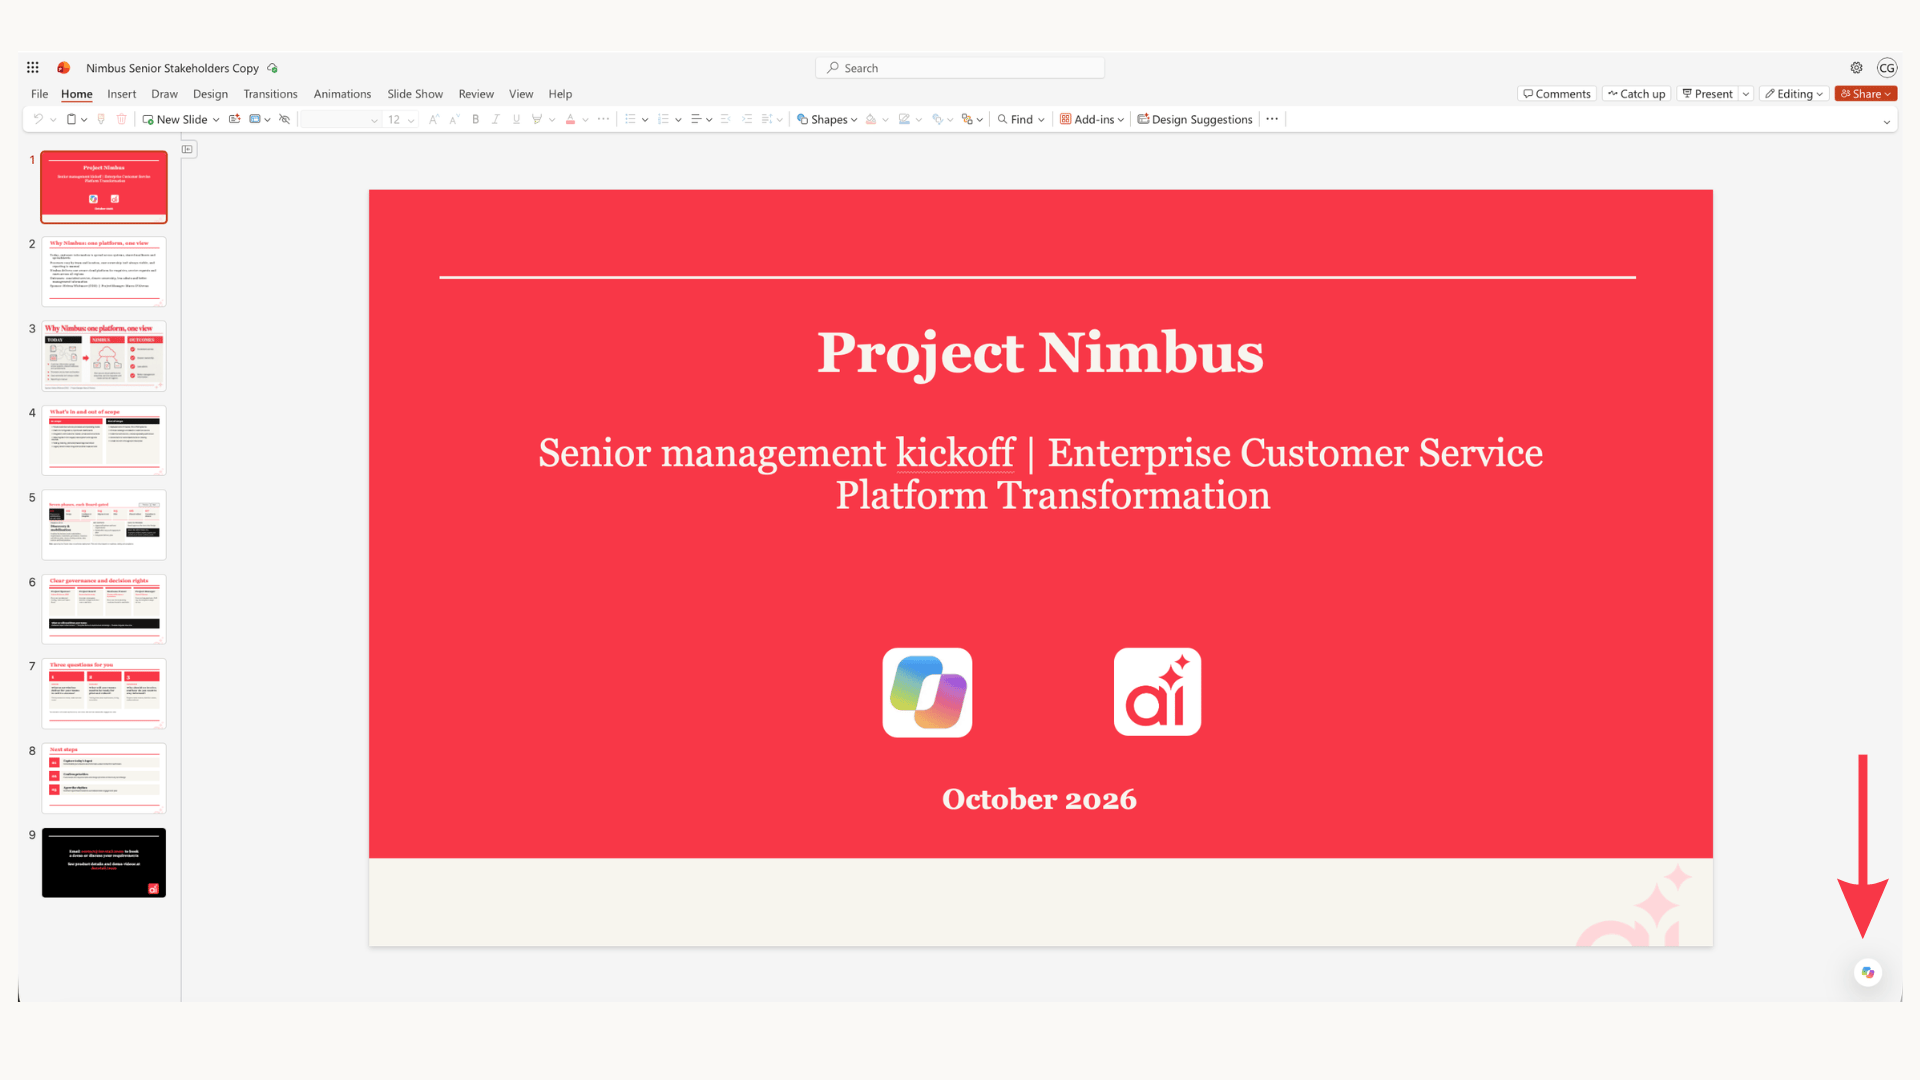
Task: Click the Search input box
Action: [960, 68]
